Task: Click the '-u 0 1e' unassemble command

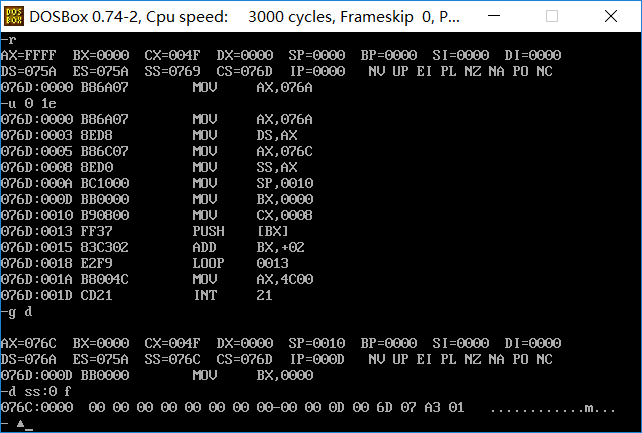Action: (29, 103)
